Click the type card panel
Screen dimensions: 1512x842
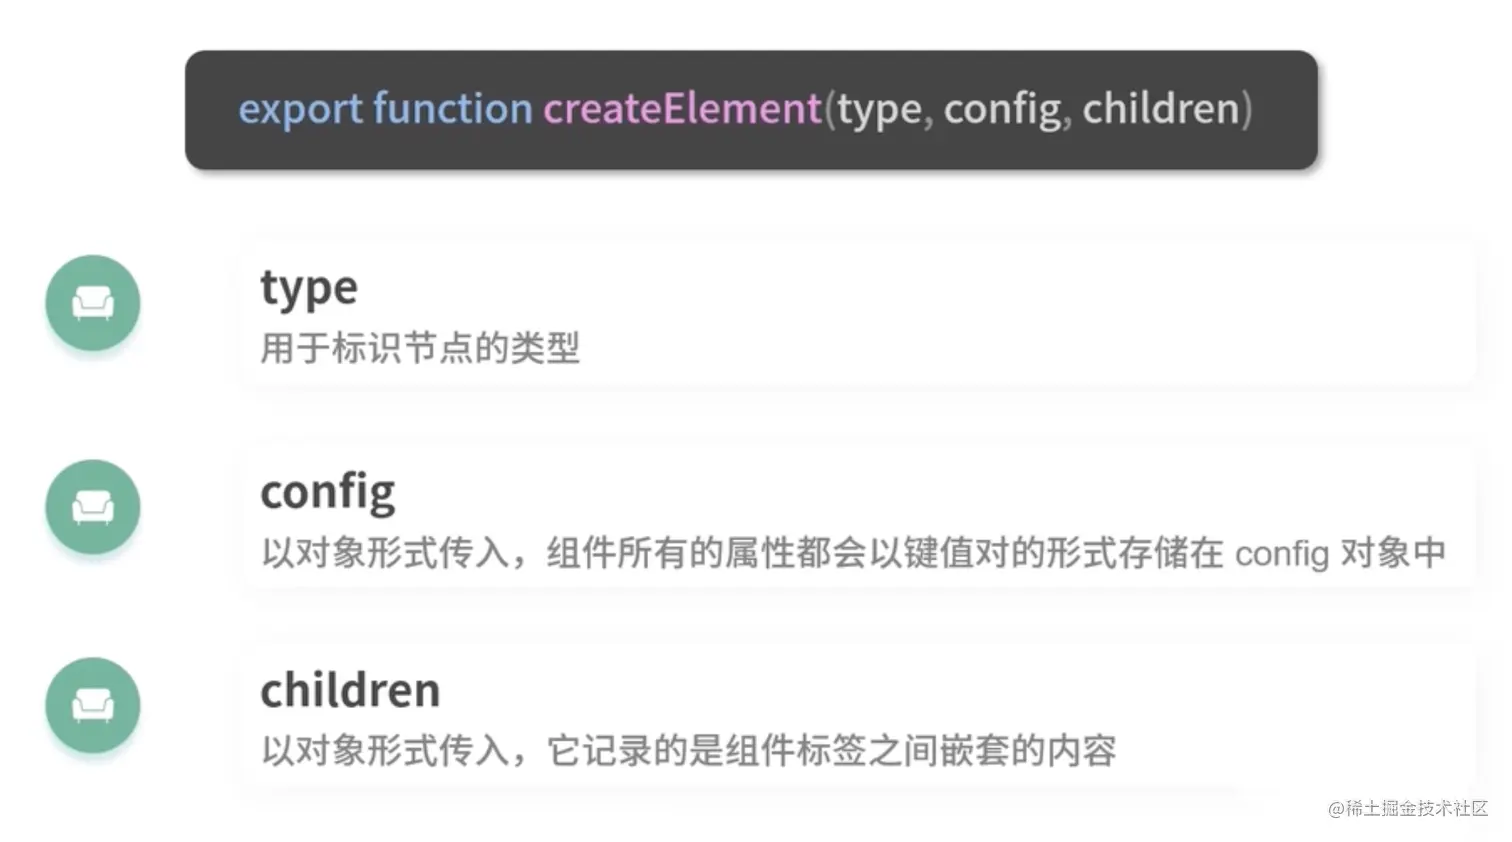tap(858, 312)
